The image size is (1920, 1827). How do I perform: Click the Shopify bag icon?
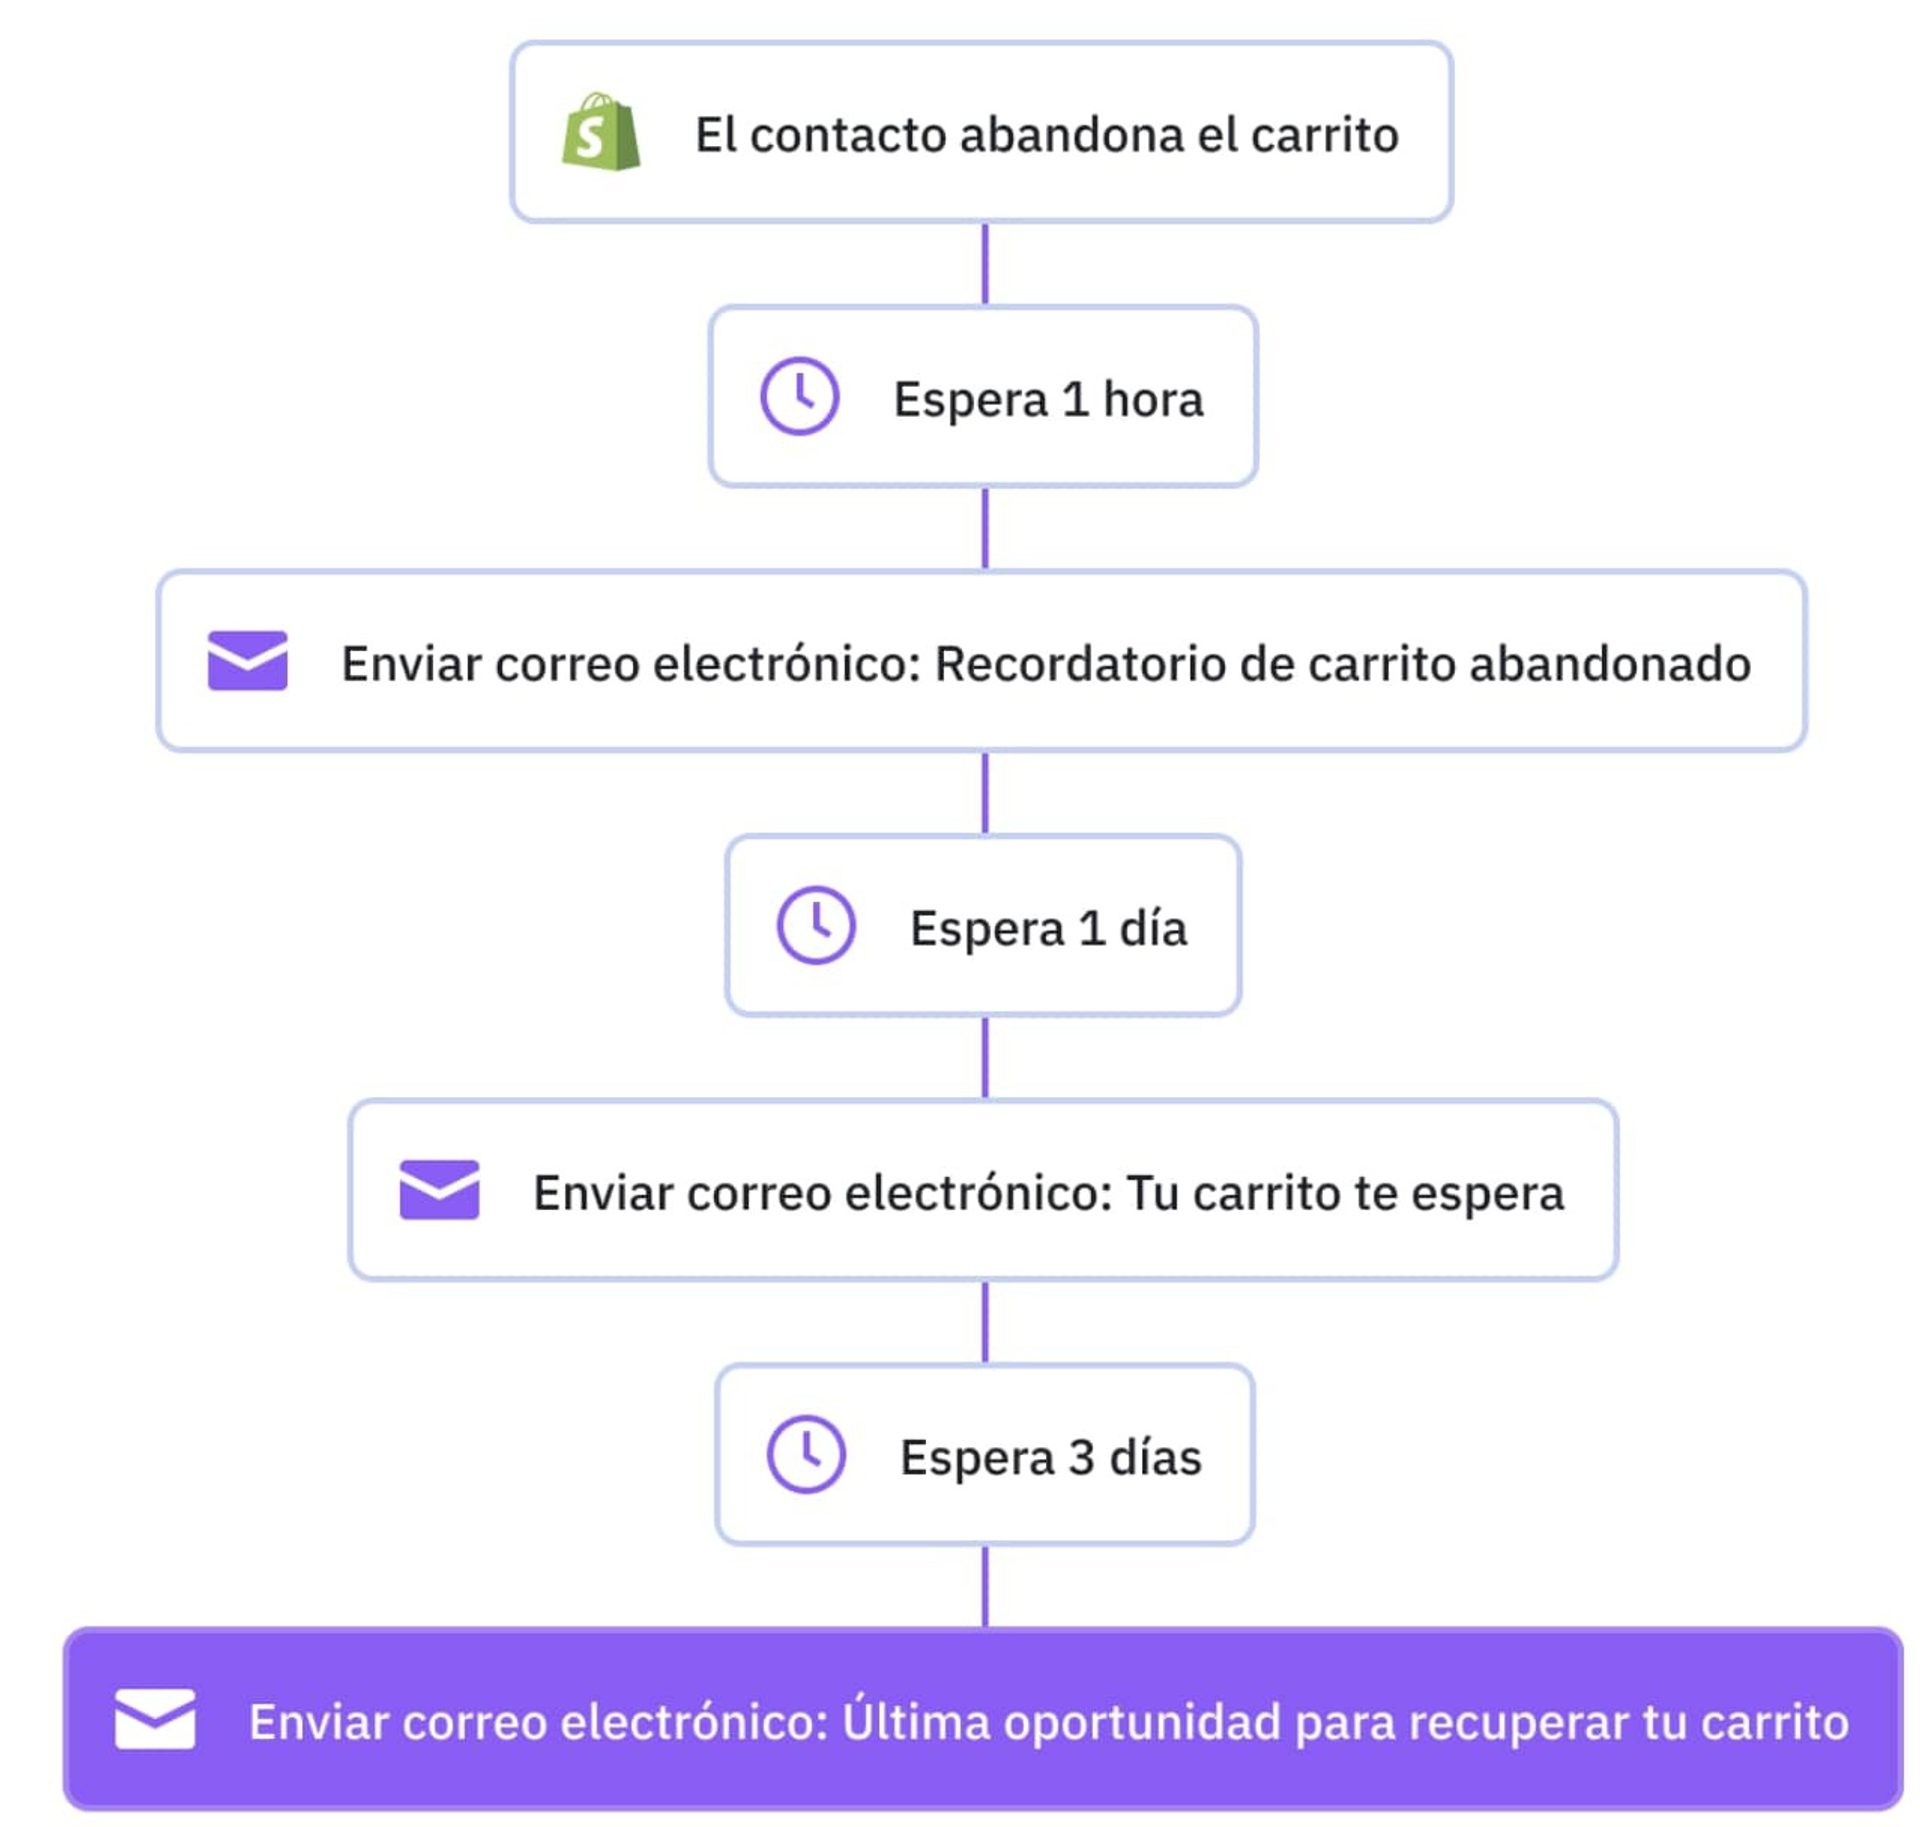pyautogui.click(x=601, y=132)
